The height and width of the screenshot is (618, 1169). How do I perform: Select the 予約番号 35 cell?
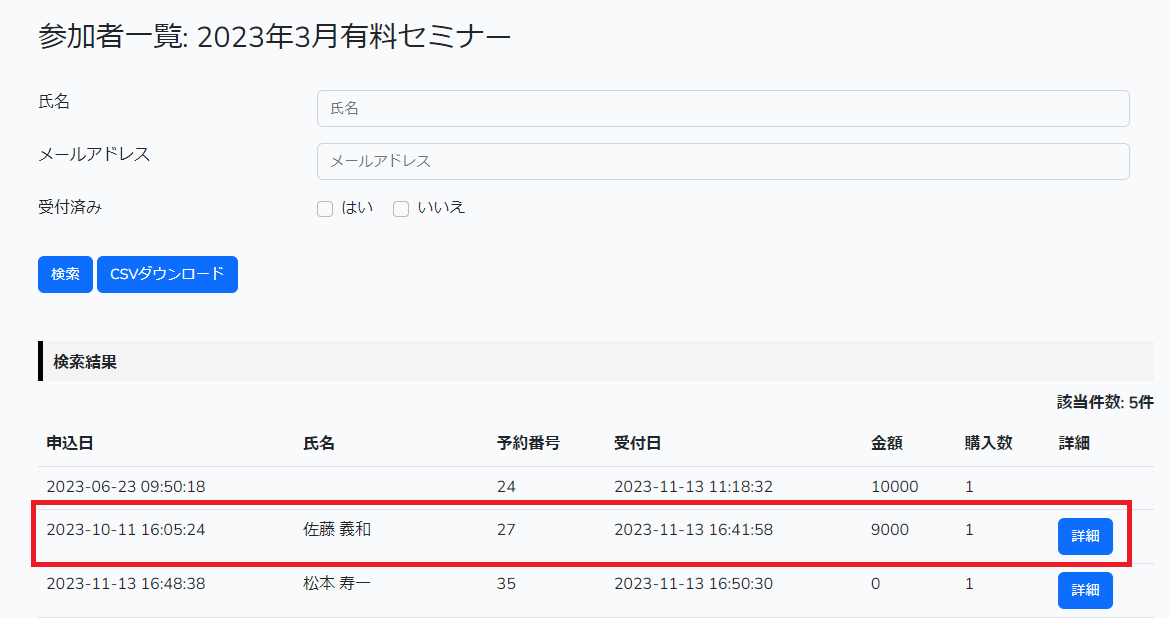(506, 584)
